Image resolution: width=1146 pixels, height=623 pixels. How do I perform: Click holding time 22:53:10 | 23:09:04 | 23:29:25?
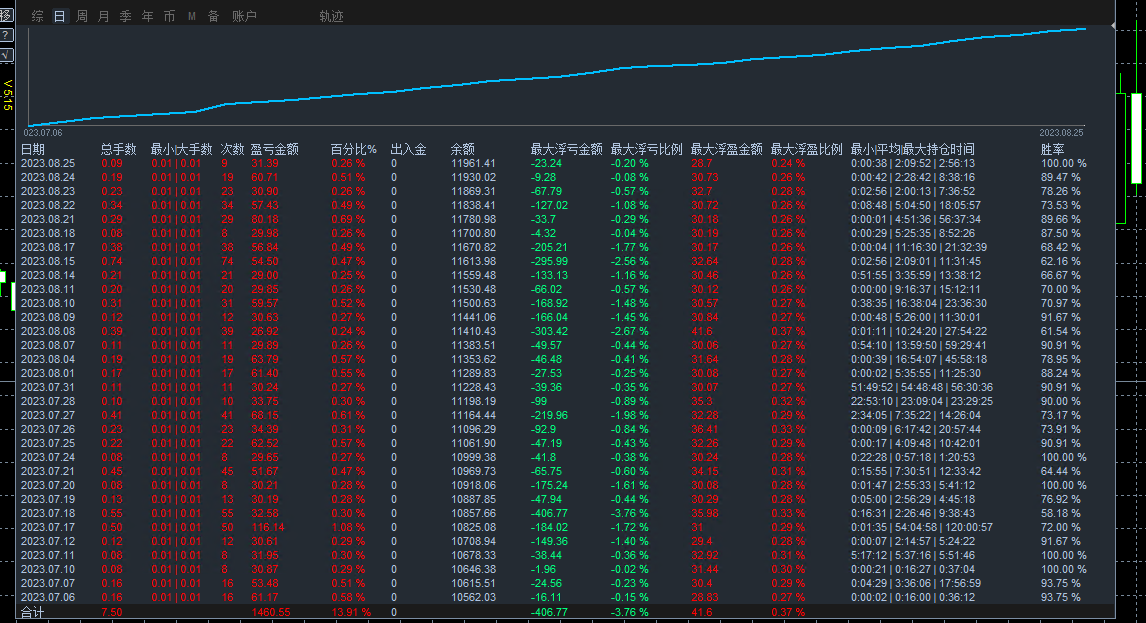(922, 401)
